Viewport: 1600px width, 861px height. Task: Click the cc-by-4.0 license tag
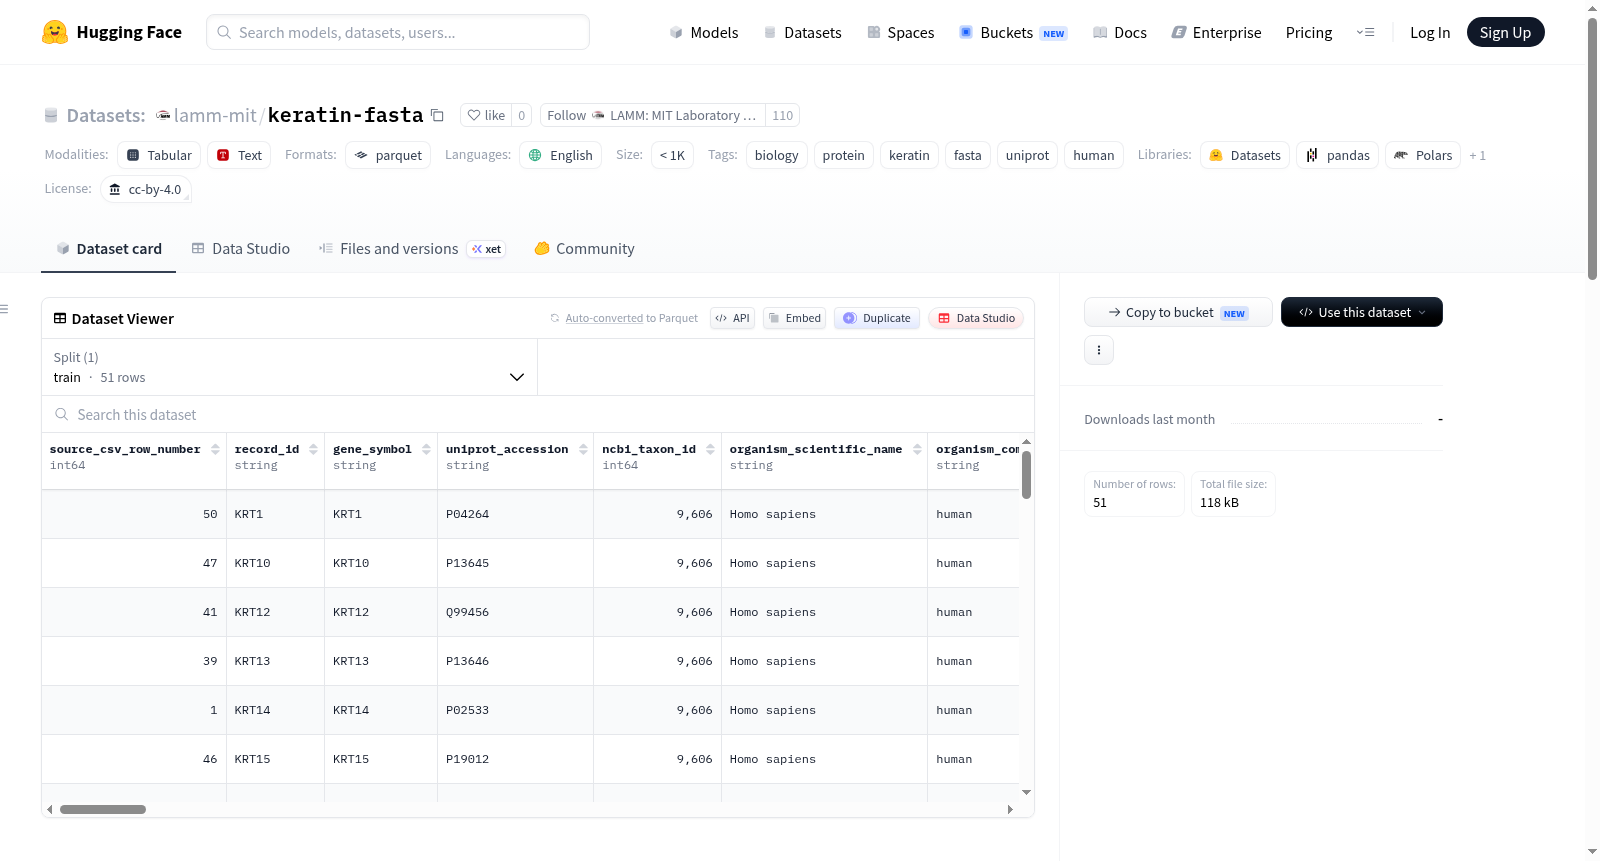tap(146, 189)
